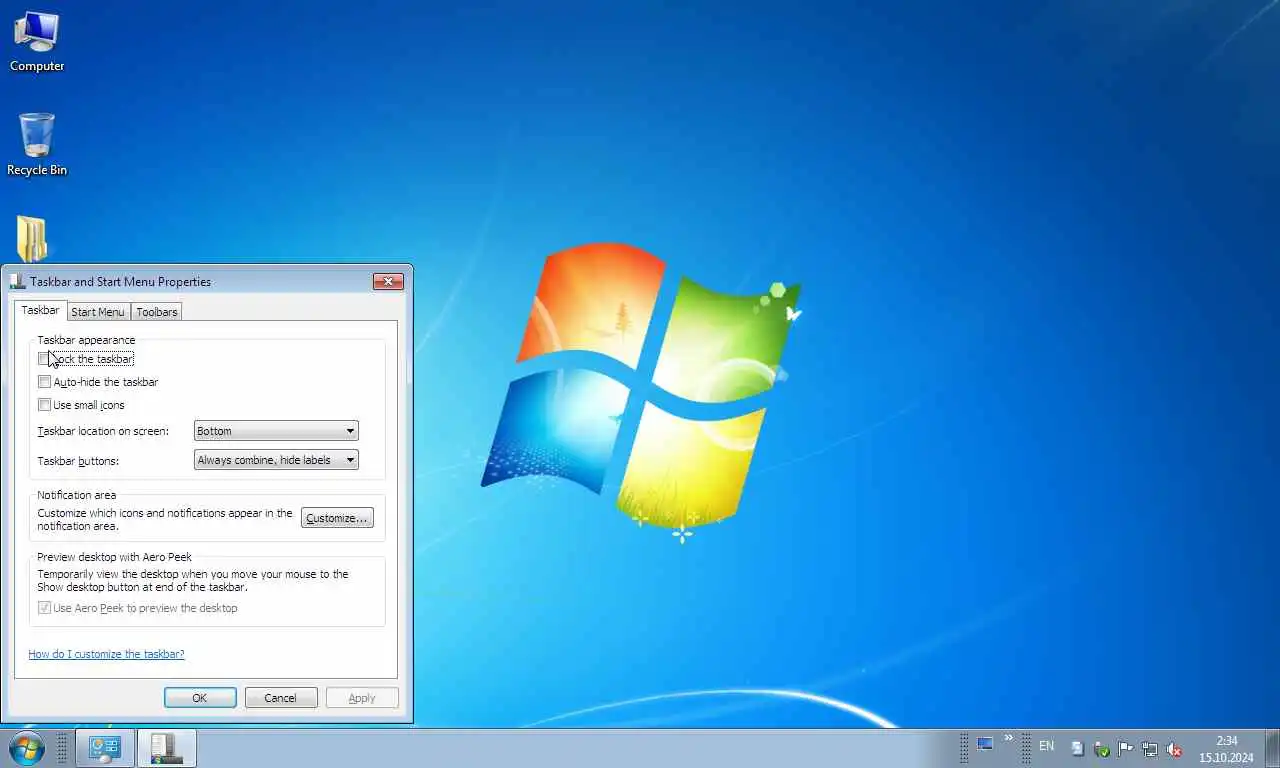The height and width of the screenshot is (768, 1280).
Task: Open the Windows Start button
Action: 27,748
